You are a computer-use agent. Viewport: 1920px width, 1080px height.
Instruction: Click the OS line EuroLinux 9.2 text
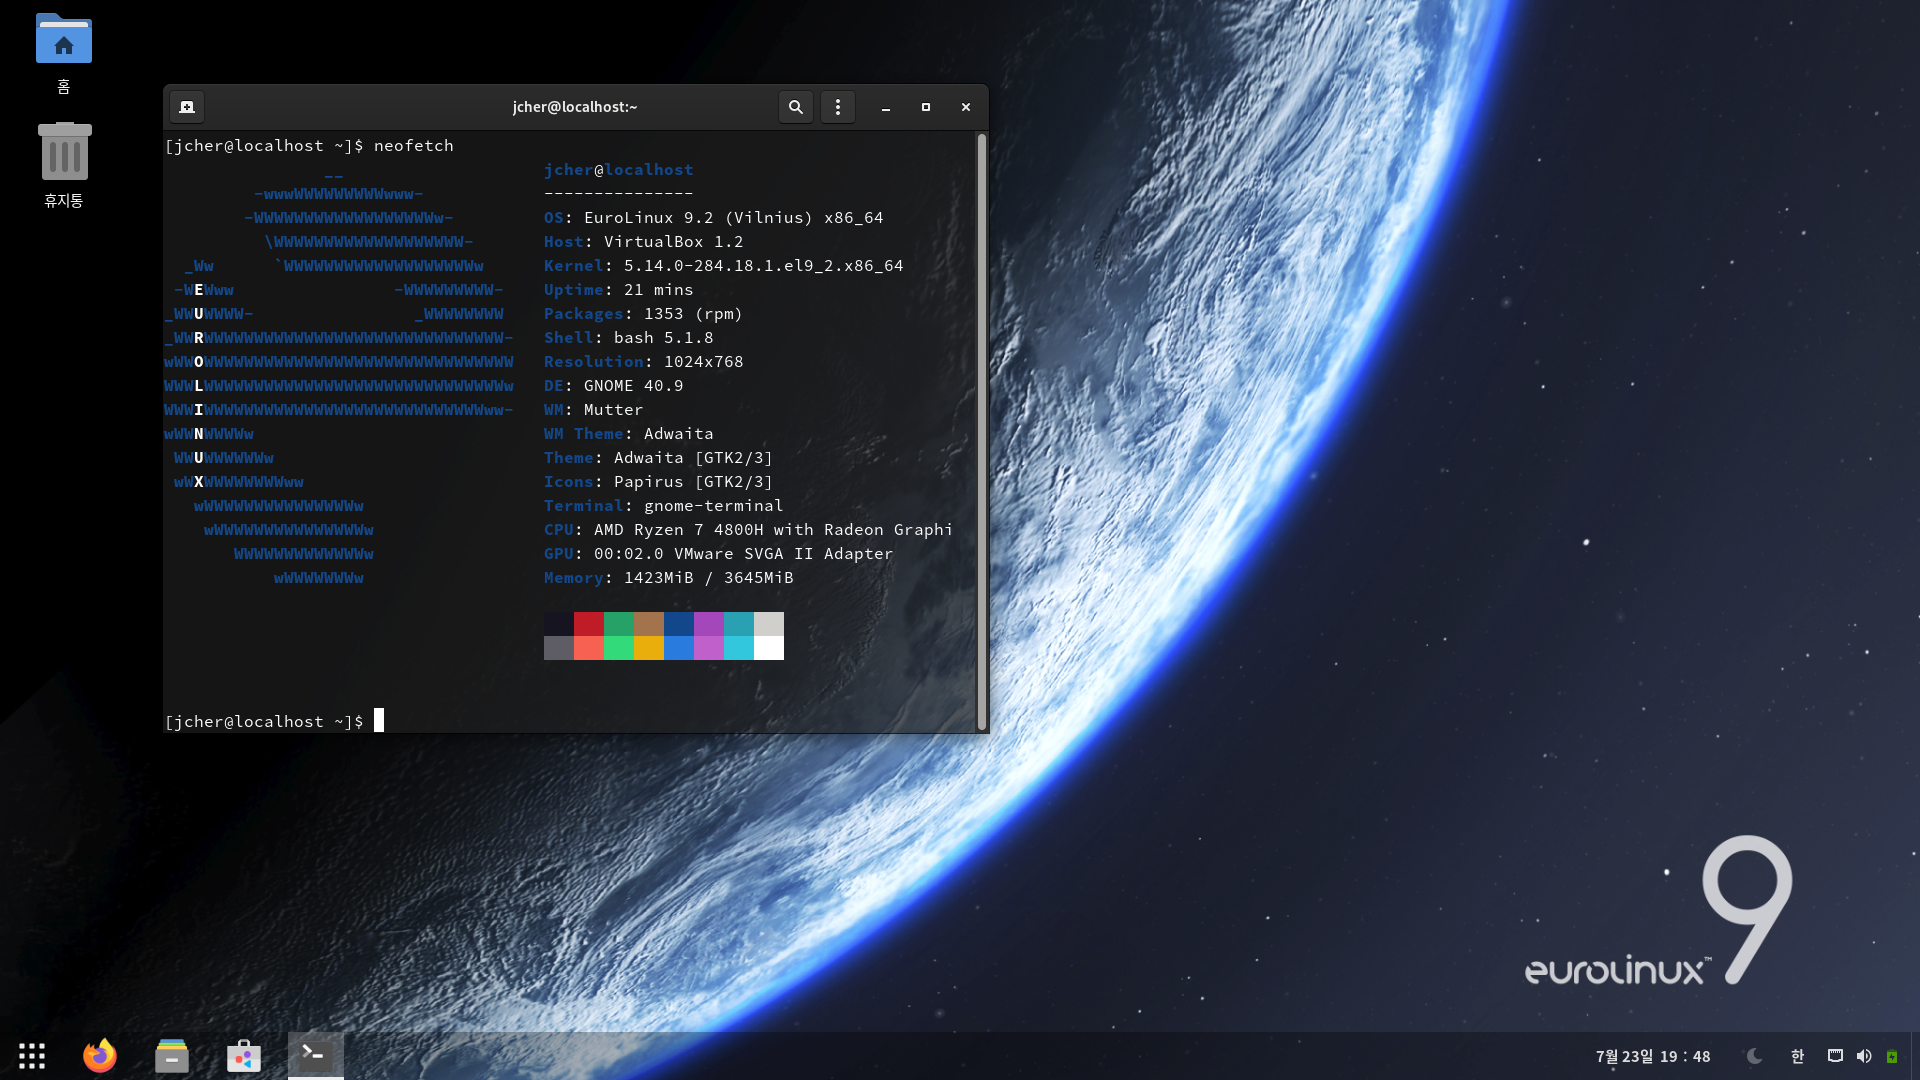[714, 218]
